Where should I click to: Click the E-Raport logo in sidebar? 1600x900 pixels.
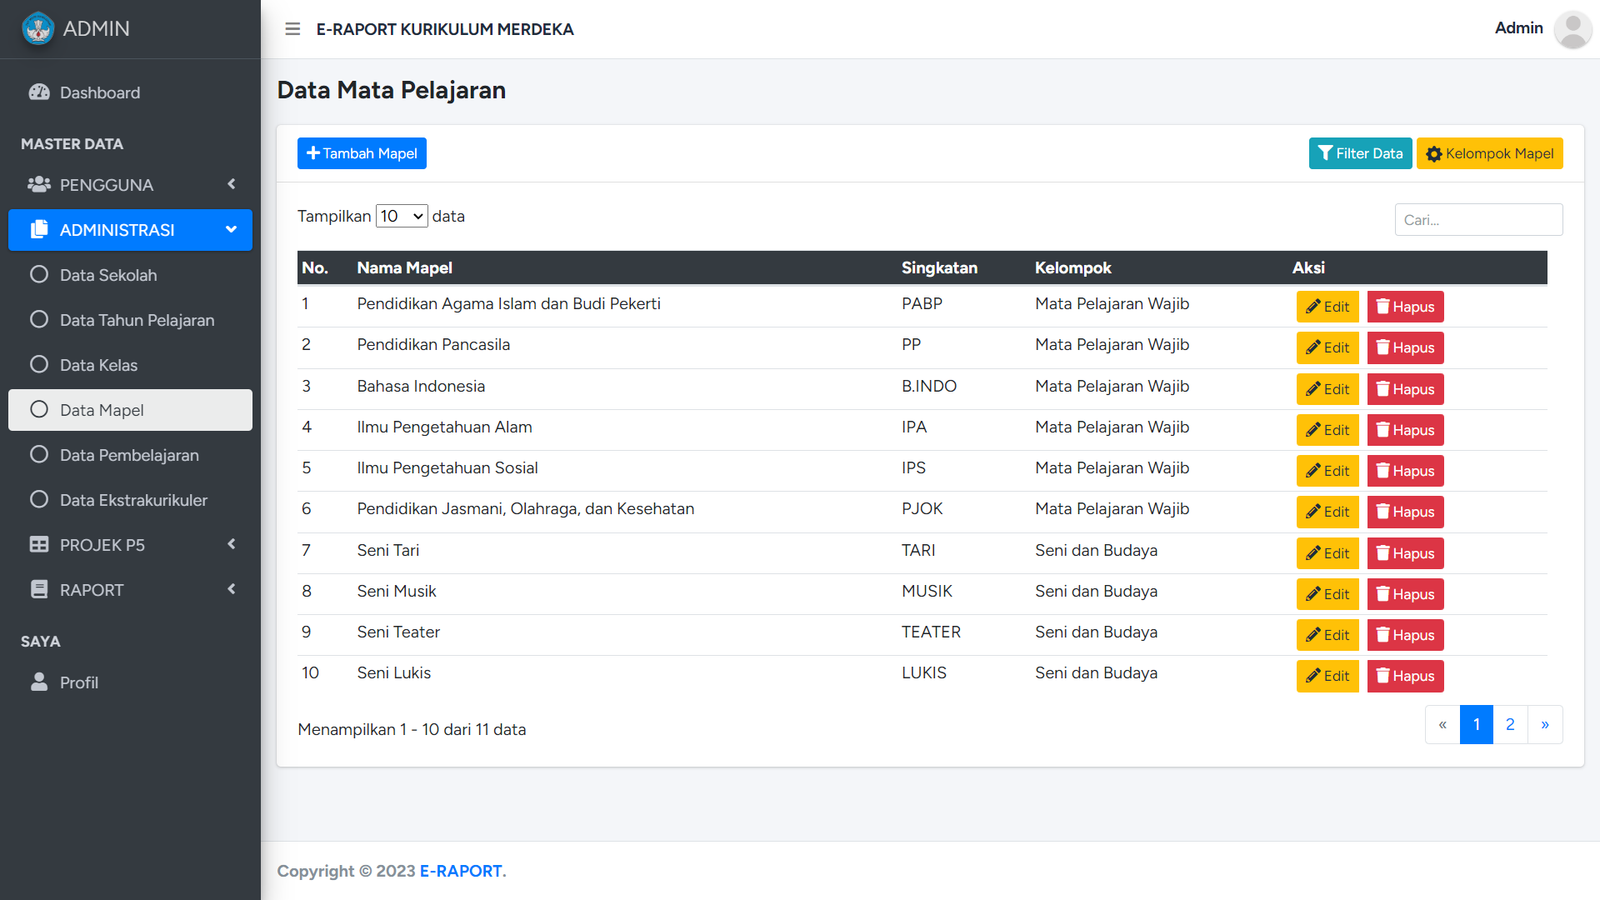tap(38, 29)
